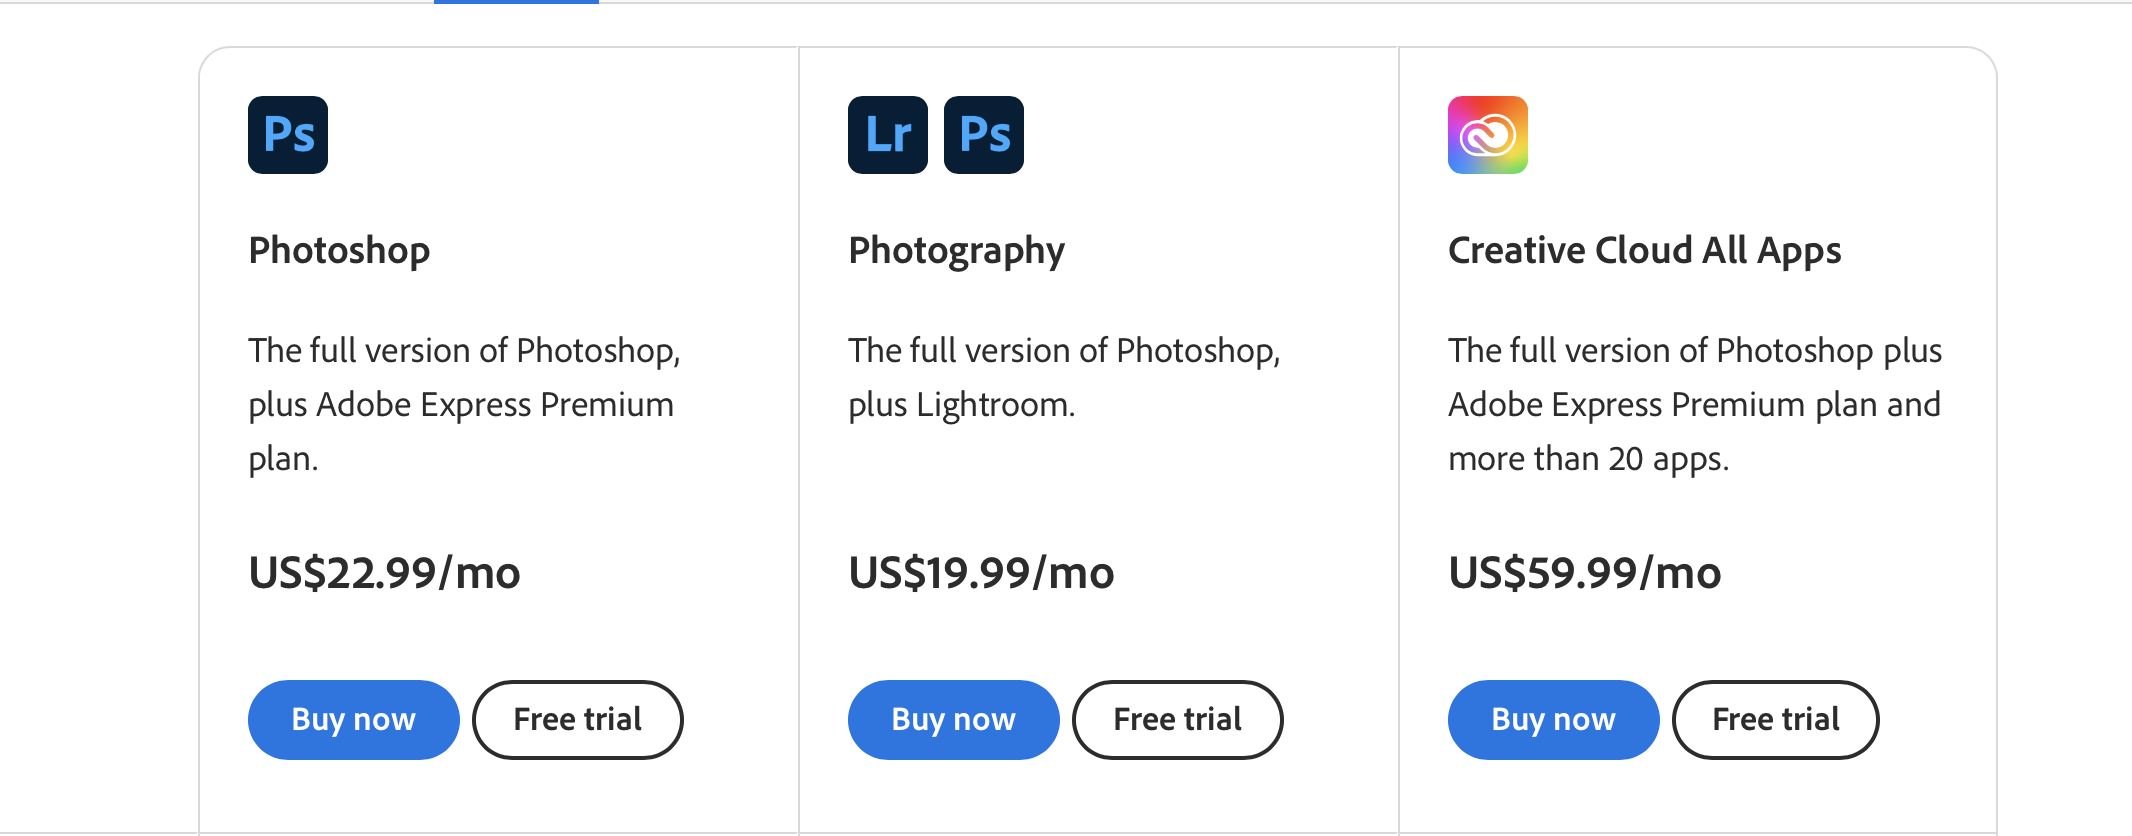Click the US$22.99/mo price
This screenshot has height=836, width=2132.
pos(384,573)
